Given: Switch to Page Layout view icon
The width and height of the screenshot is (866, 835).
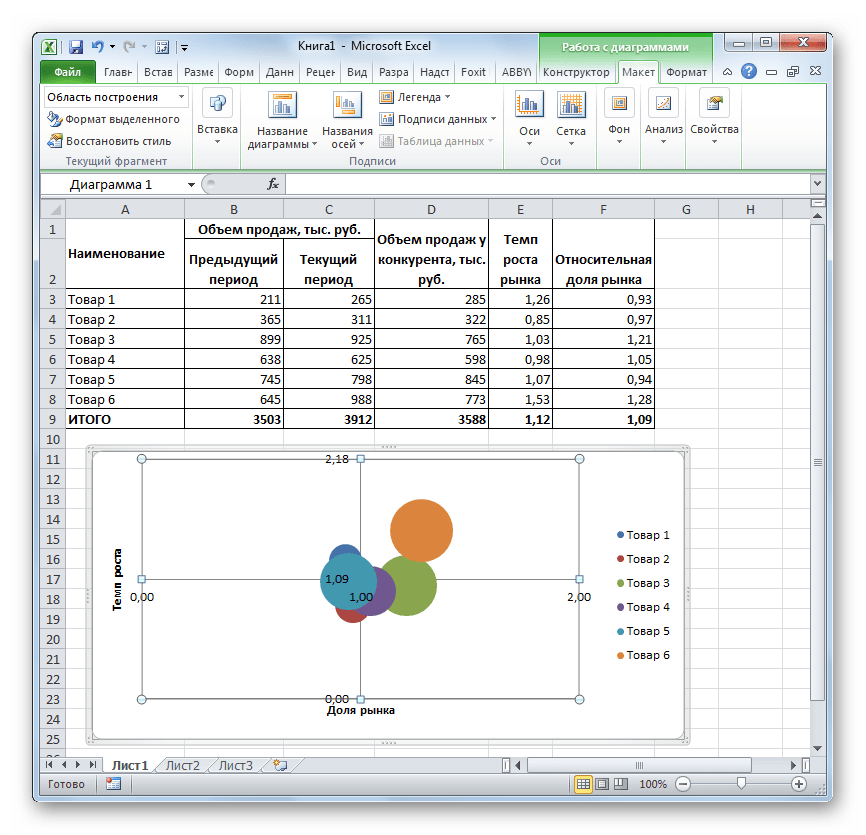Looking at the screenshot, I should (602, 784).
